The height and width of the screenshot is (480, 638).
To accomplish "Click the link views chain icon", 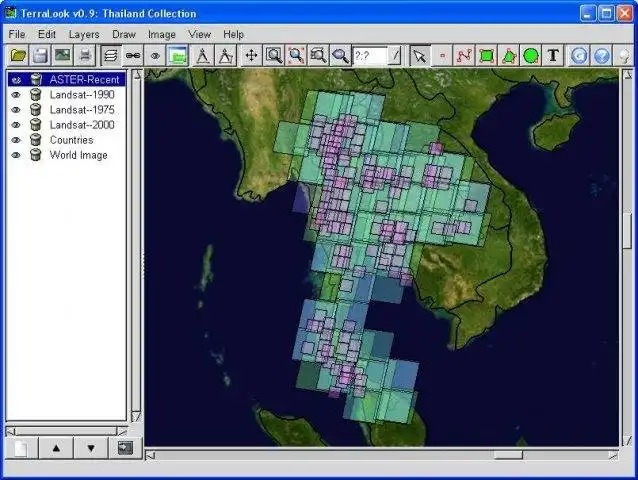I will click(133, 55).
